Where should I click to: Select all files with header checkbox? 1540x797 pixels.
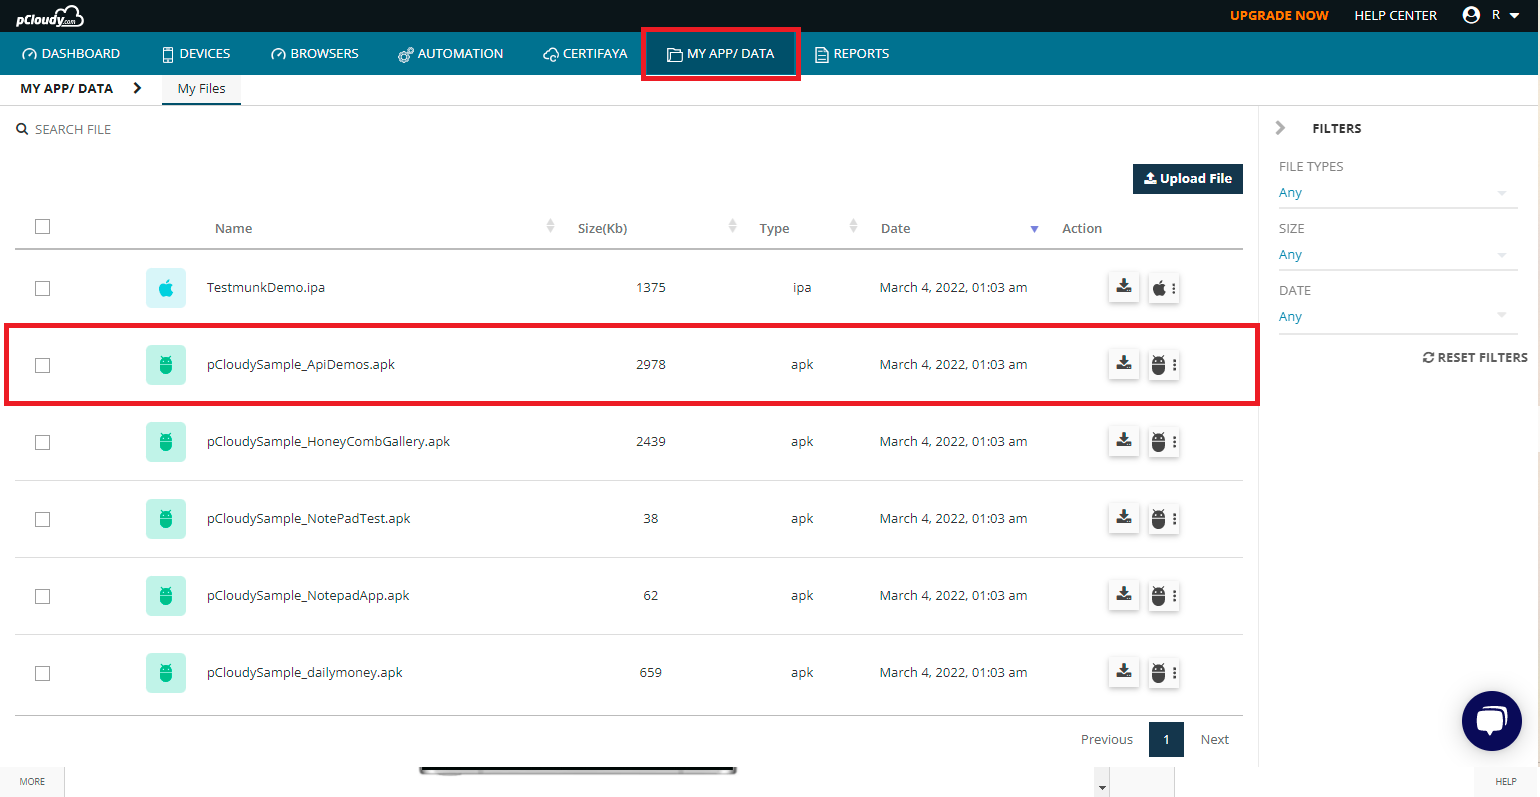[42, 226]
